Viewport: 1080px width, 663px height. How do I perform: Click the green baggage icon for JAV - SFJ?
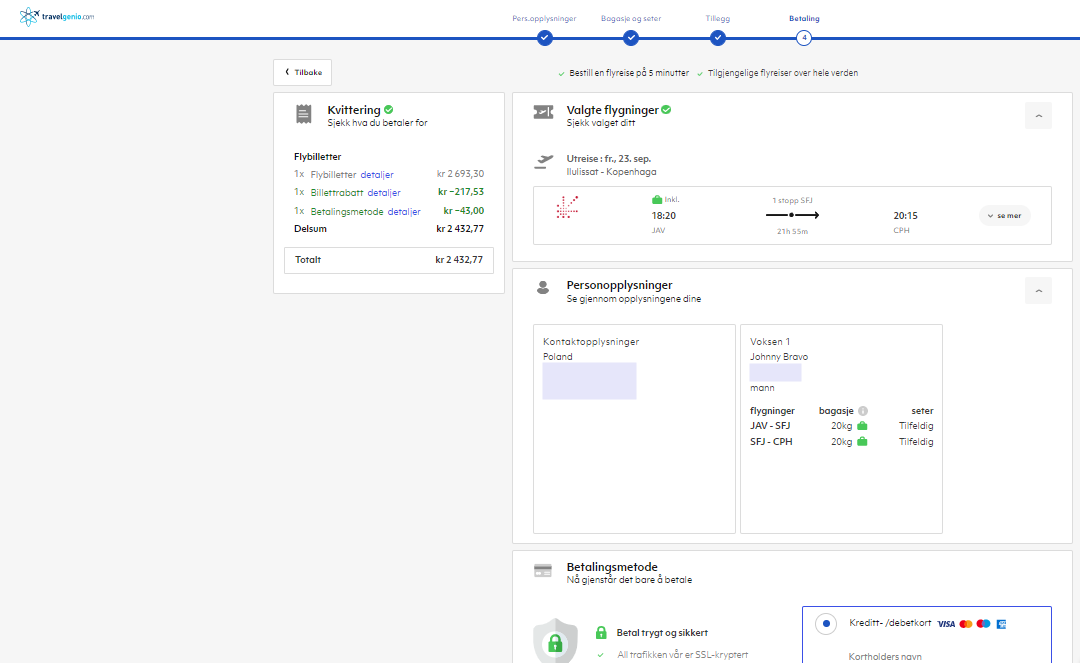click(x=862, y=425)
